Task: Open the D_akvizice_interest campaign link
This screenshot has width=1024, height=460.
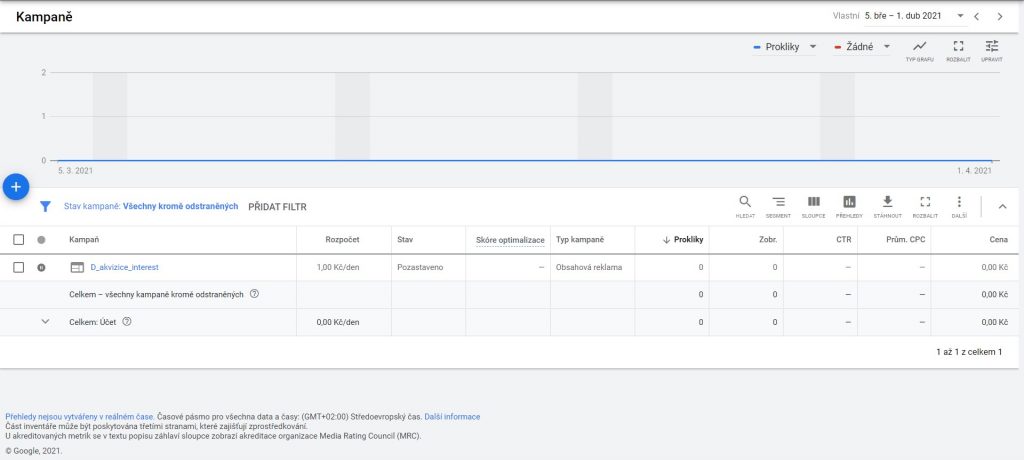Action: (124, 267)
